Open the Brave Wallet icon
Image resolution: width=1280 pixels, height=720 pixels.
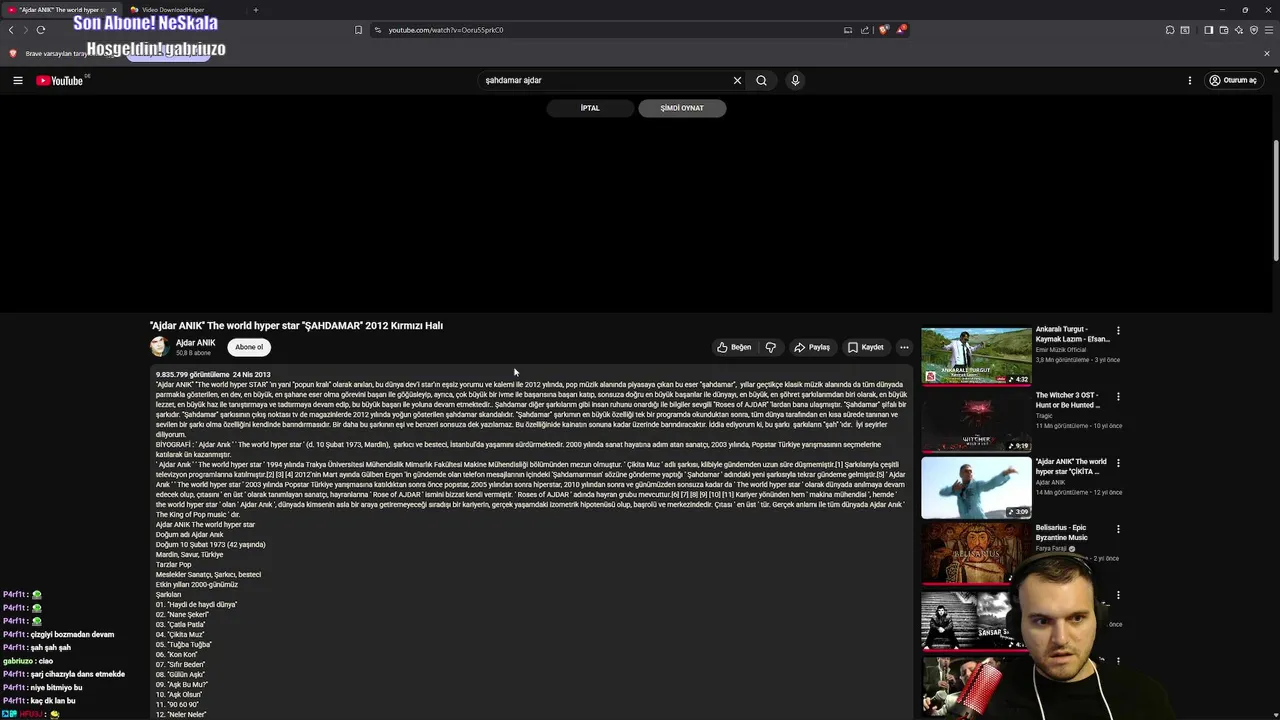tap(1223, 30)
